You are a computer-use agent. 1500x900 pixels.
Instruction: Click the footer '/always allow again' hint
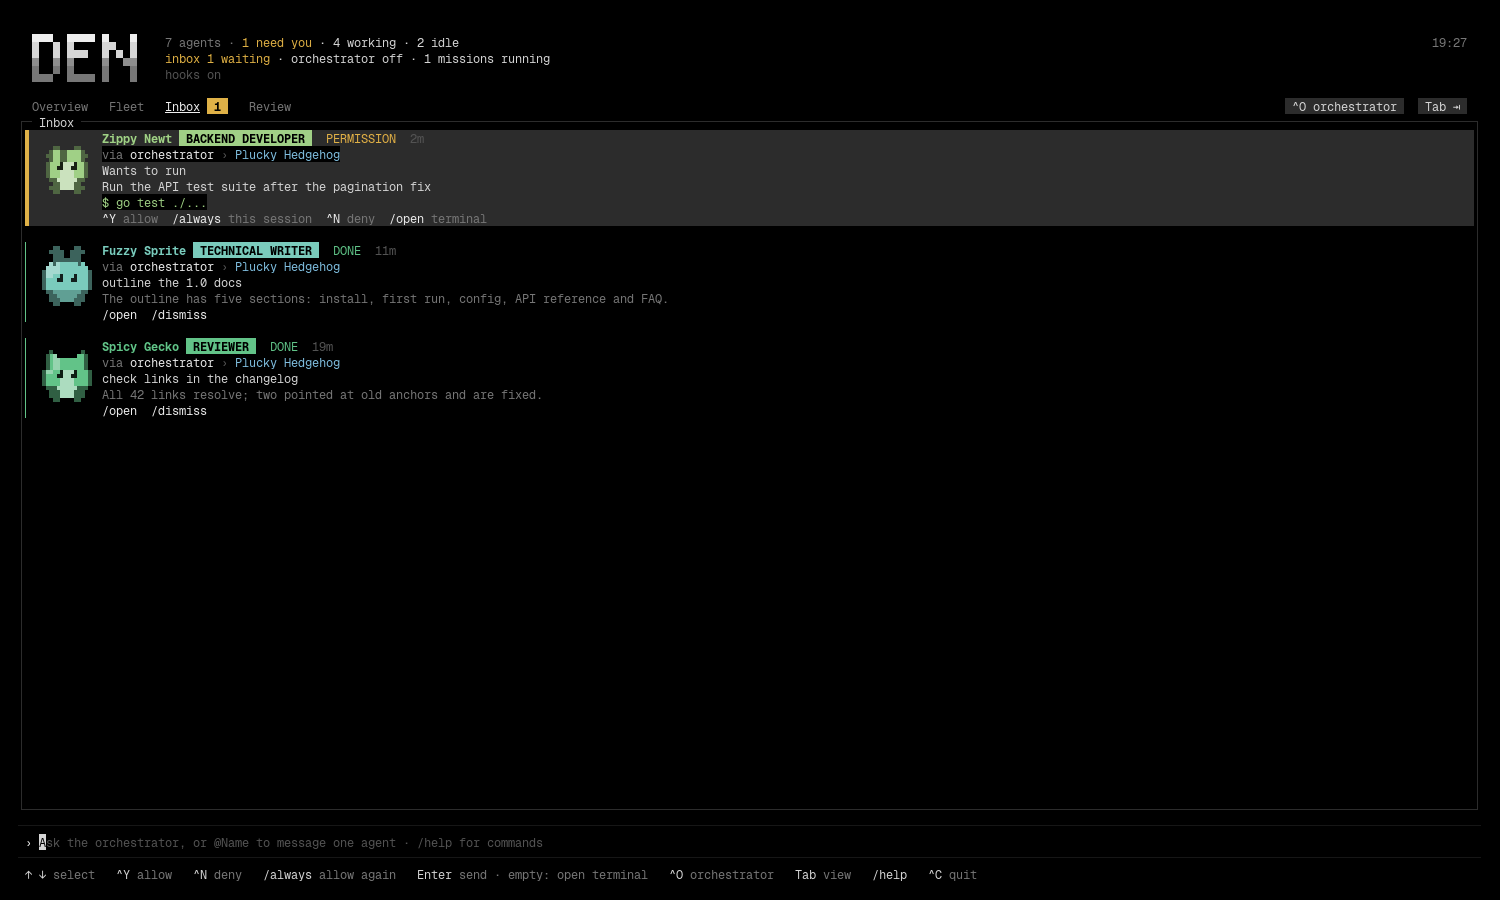pyautogui.click(x=330, y=875)
